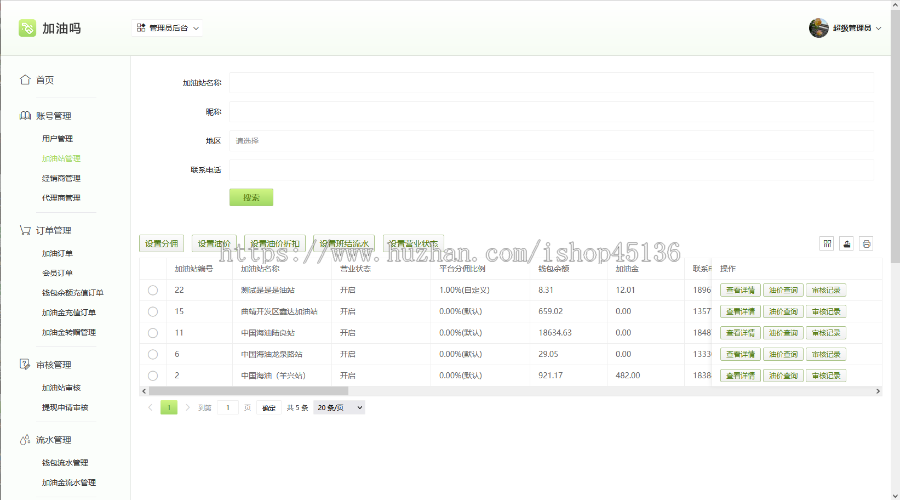Click the 首页 home icon in sidebar
Image resolution: width=900 pixels, height=500 pixels.
click(x=25, y=80)
